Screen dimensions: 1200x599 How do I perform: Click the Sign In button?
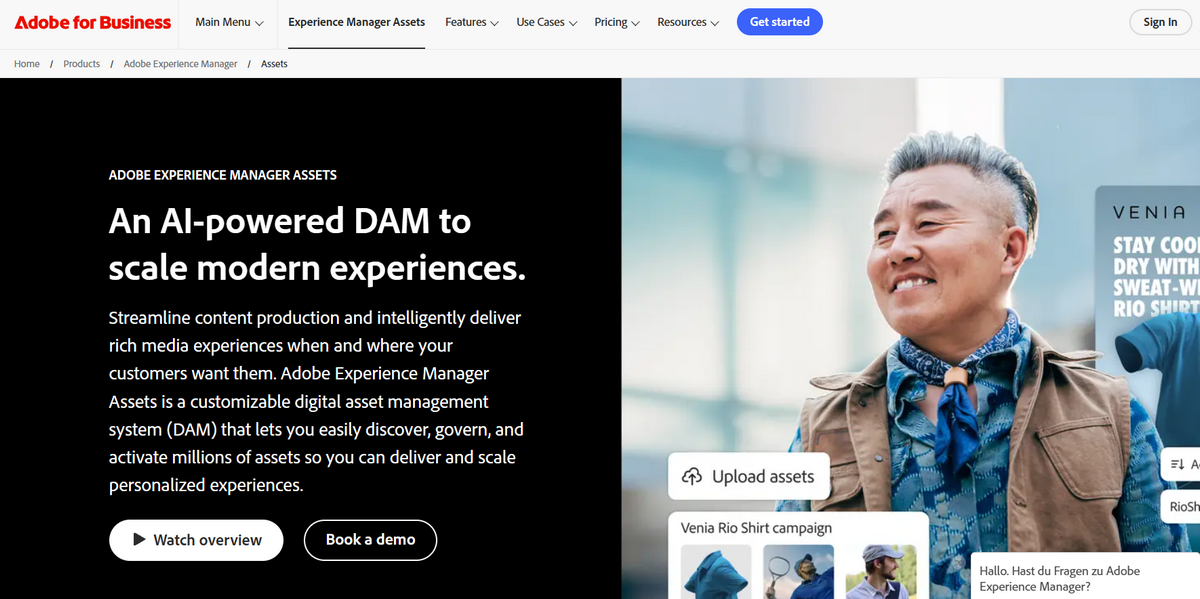click(x=1160, y=22)
